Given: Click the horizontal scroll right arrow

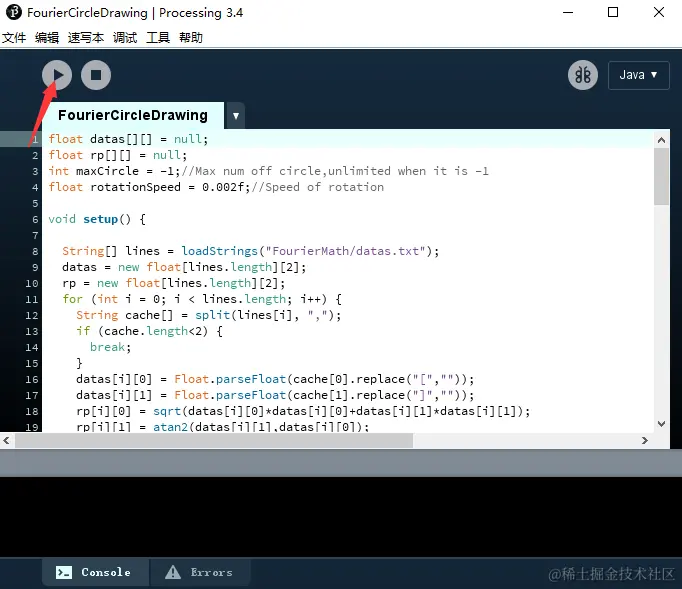Looking at the screenshot, I should pos(645,440).
